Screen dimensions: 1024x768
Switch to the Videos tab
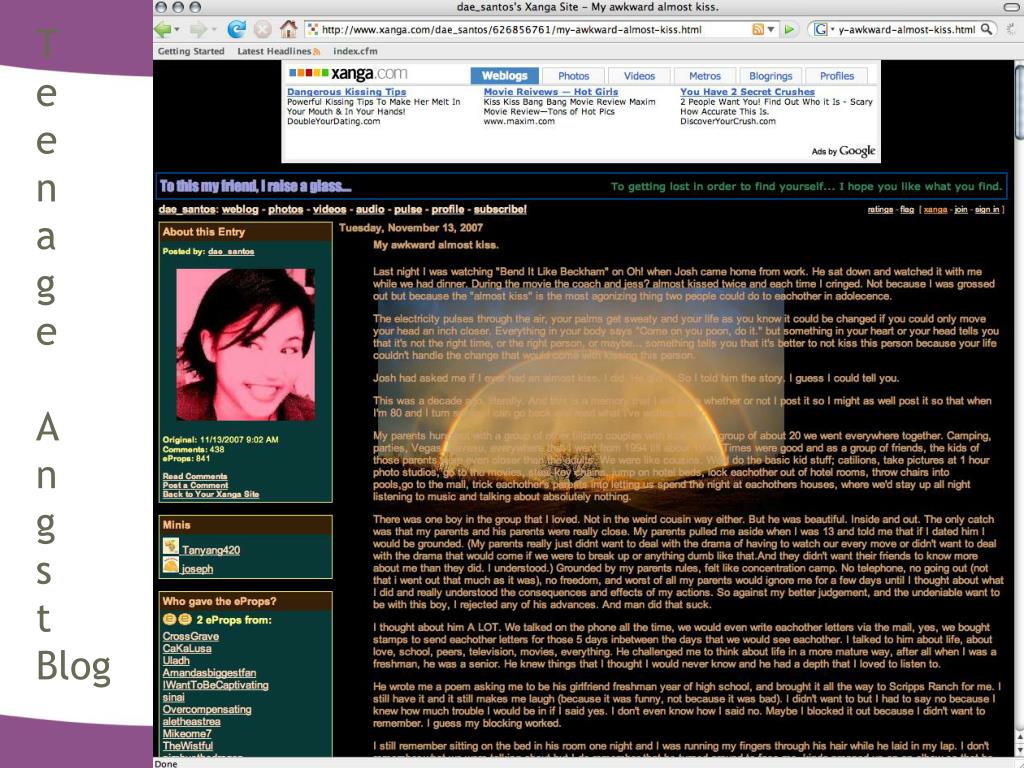[x=639, y=76]
